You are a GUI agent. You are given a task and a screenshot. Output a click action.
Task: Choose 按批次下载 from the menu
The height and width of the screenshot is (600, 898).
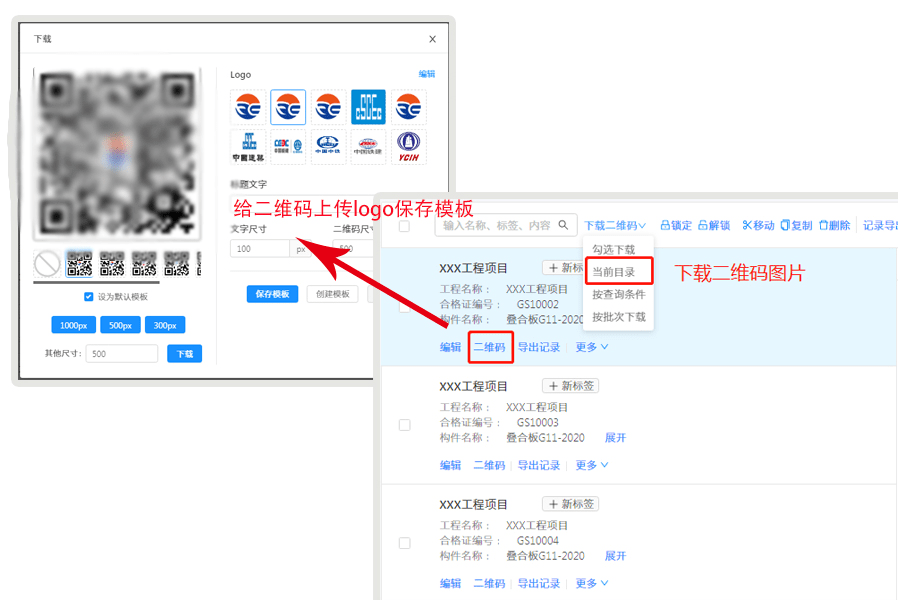[619, 317]
